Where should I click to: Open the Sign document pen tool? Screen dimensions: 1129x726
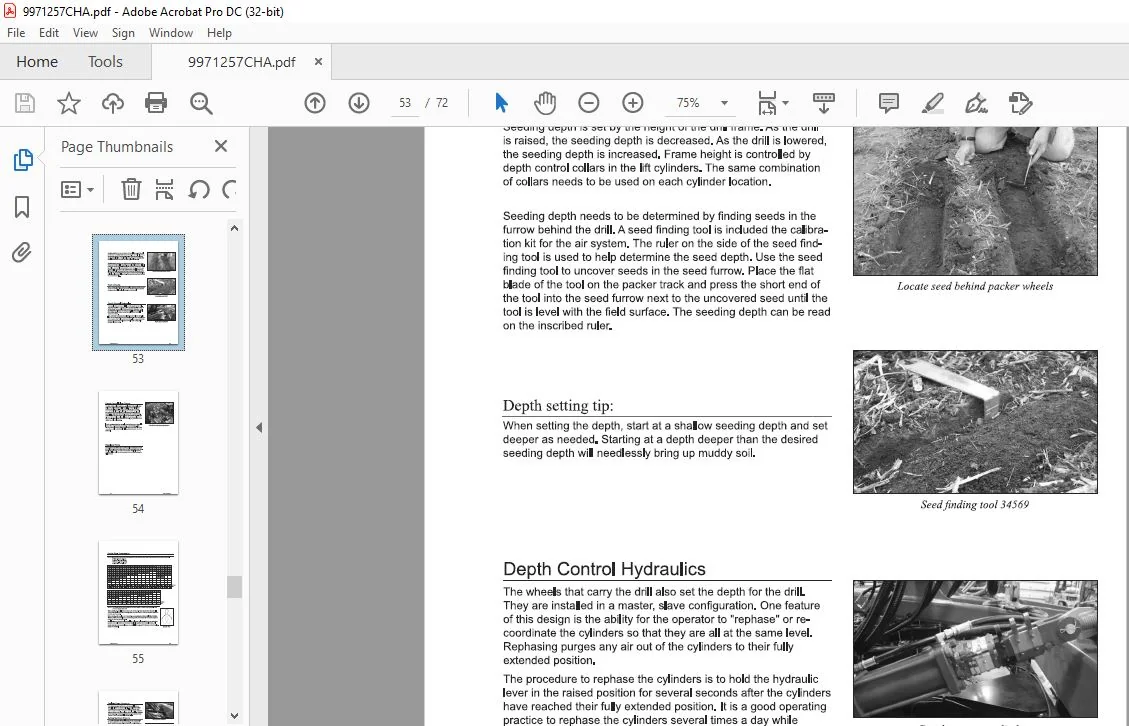click(976, 103)
